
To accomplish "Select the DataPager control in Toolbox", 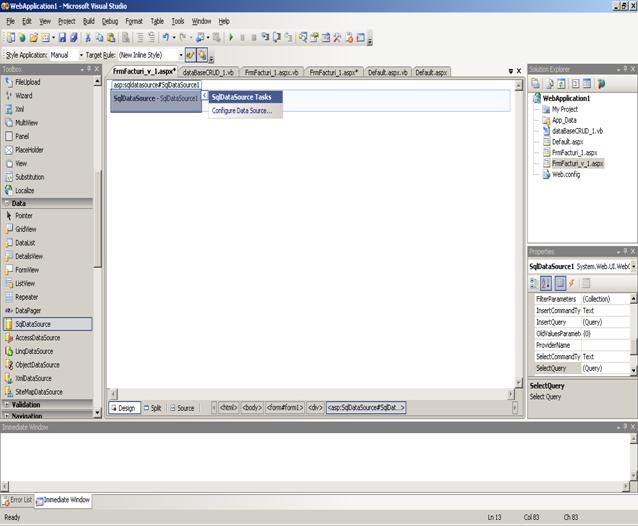I will [47, 310].
